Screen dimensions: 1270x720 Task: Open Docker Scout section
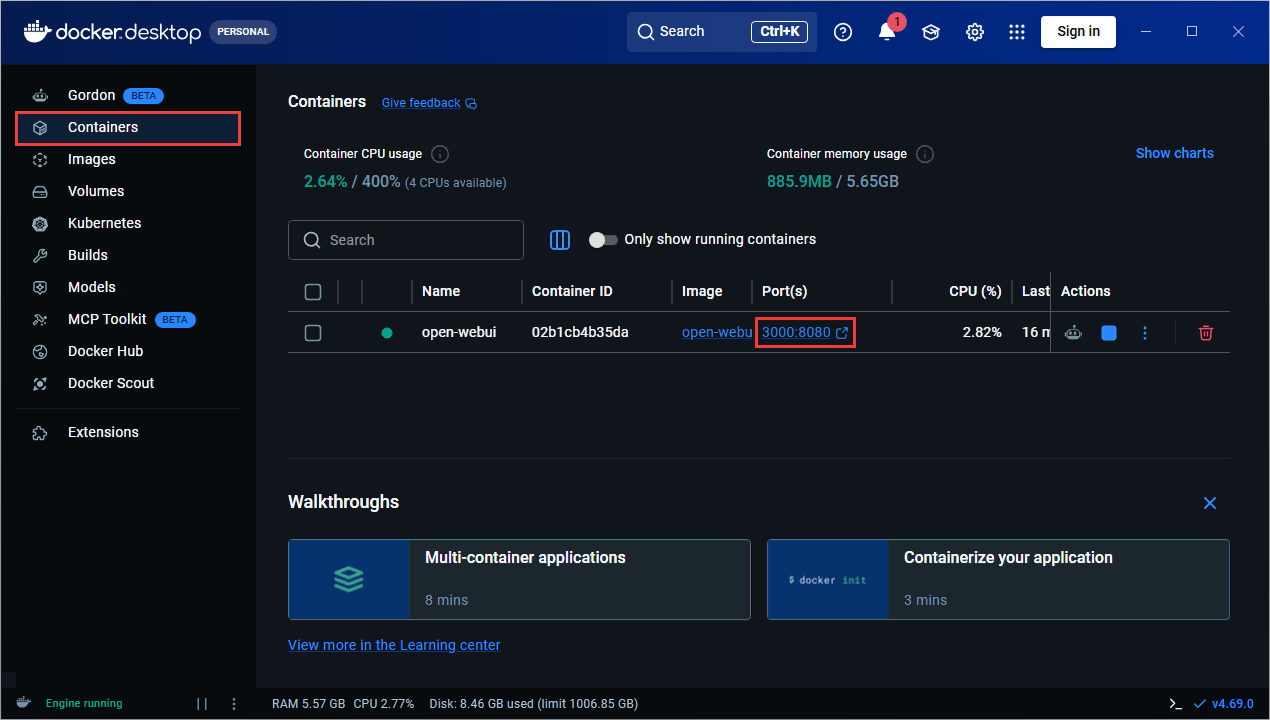pyautogui.click(x=128, y=383)
